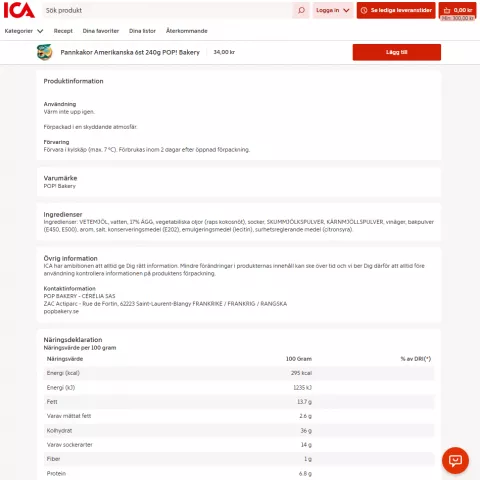The height and width of the screenshot is (480, 480).
Task: Click the Kolhydrat row label
Action: pos(59,431)
